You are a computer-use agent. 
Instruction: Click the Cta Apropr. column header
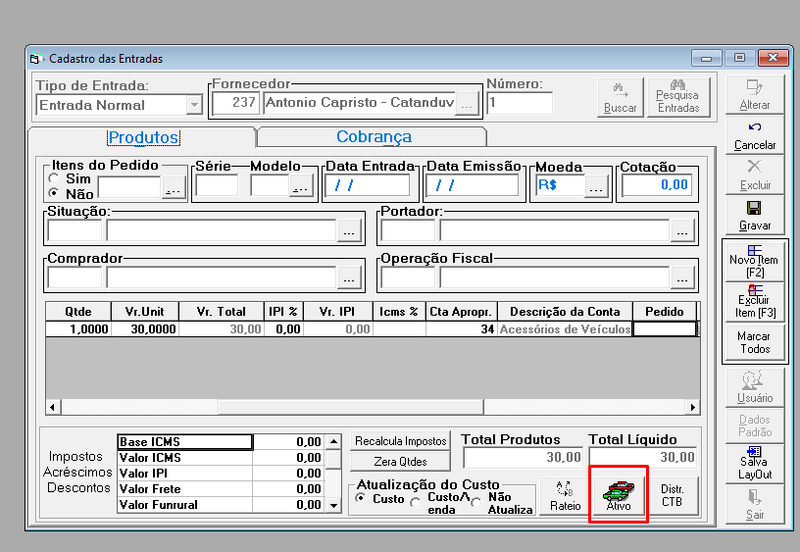tap(461, 312)
